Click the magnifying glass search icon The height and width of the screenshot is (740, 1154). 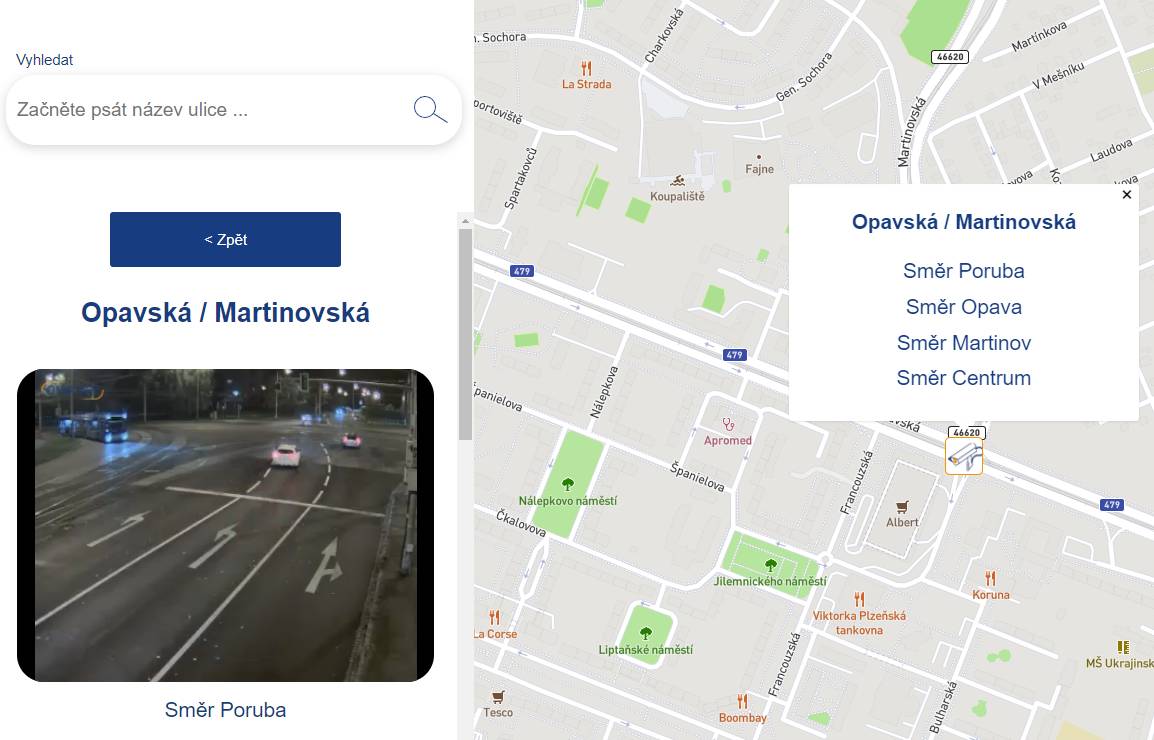click(431, 109)
